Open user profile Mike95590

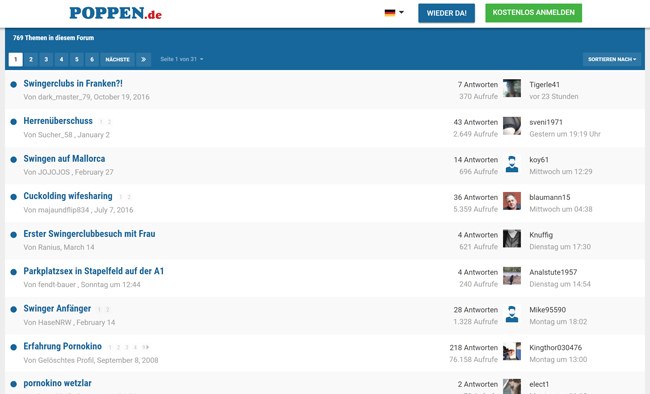point(548,310)
